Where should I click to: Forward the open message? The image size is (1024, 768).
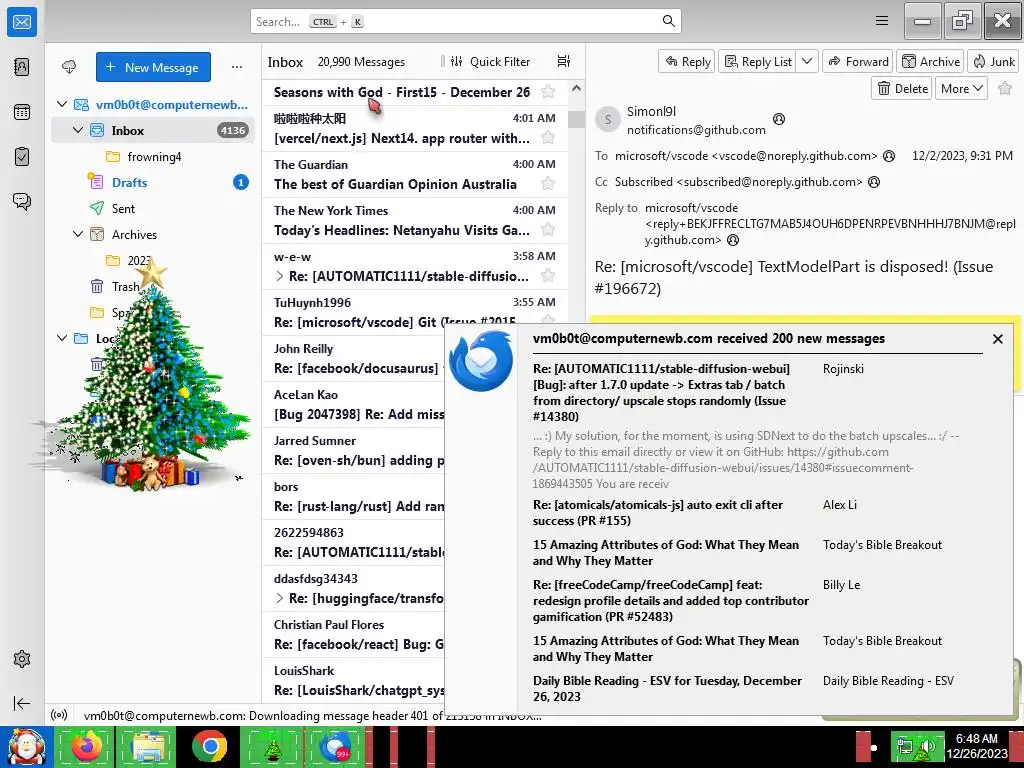point(858,61)
